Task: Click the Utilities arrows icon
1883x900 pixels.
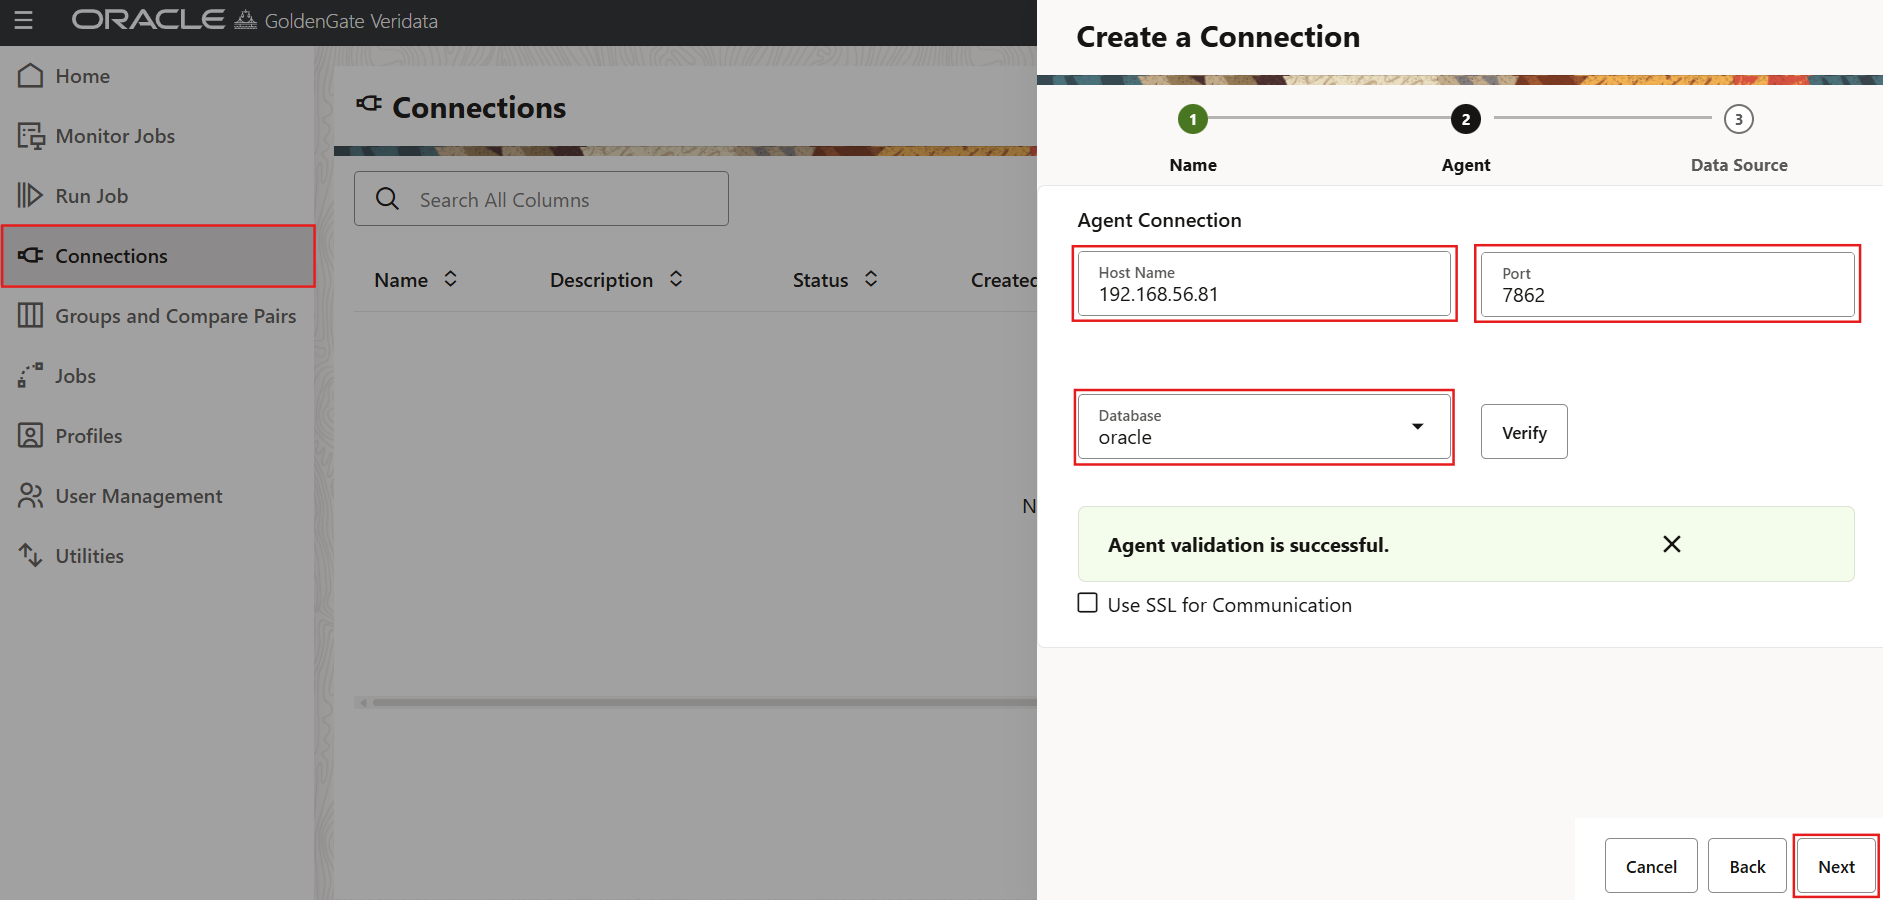Action: pyautogui.click(x=31, y=555)
